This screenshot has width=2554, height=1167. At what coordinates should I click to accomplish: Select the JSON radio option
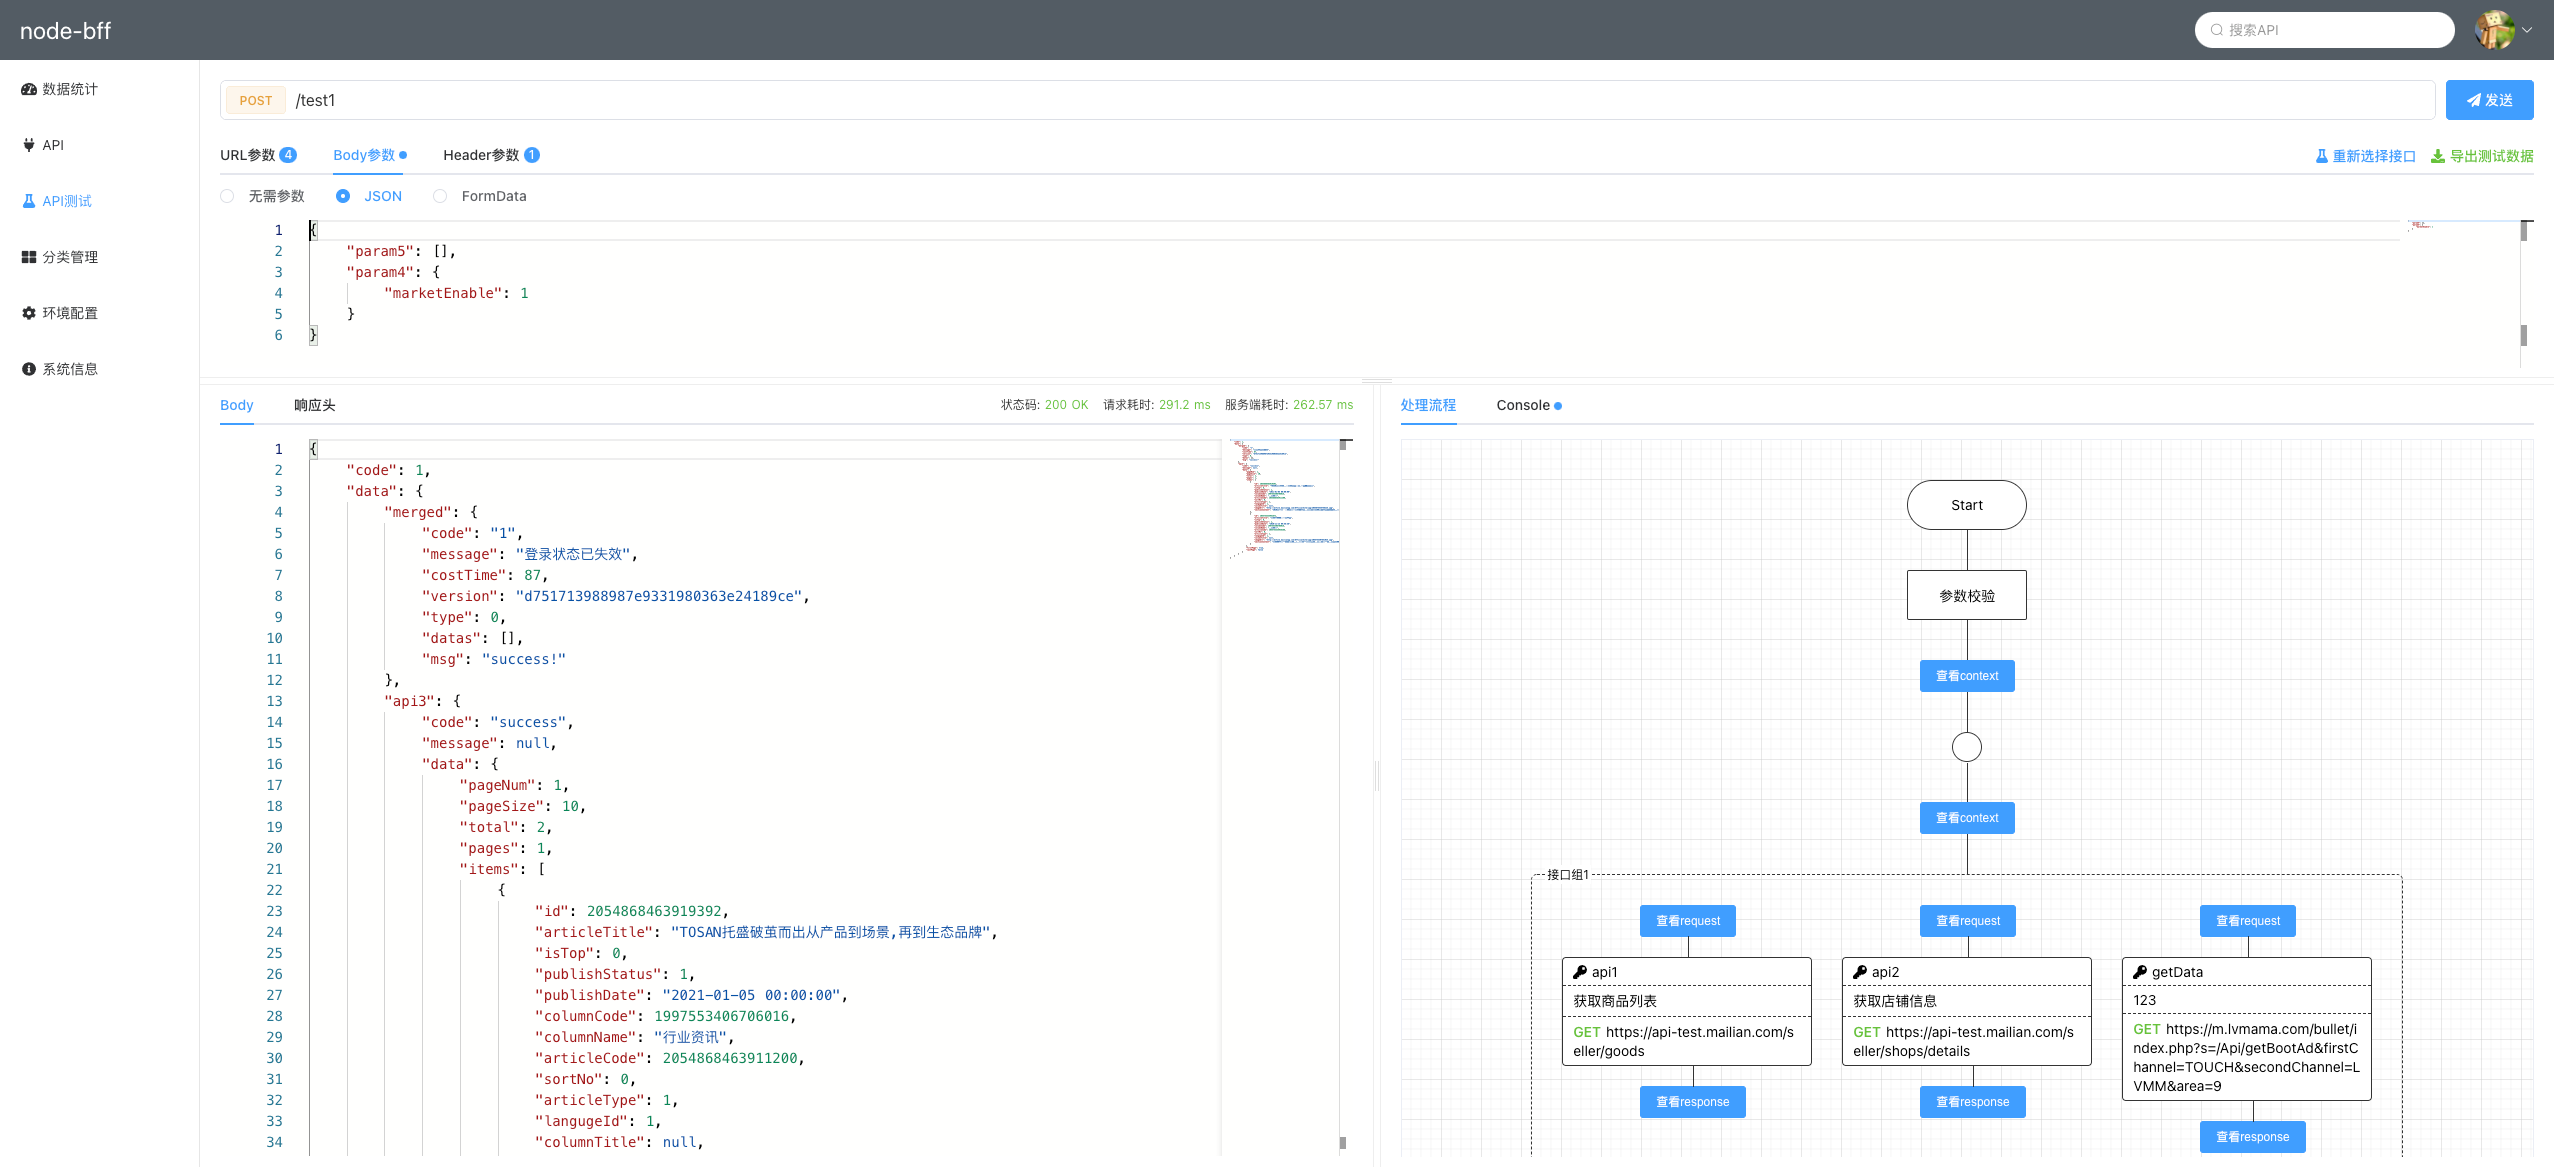(343, 196)
